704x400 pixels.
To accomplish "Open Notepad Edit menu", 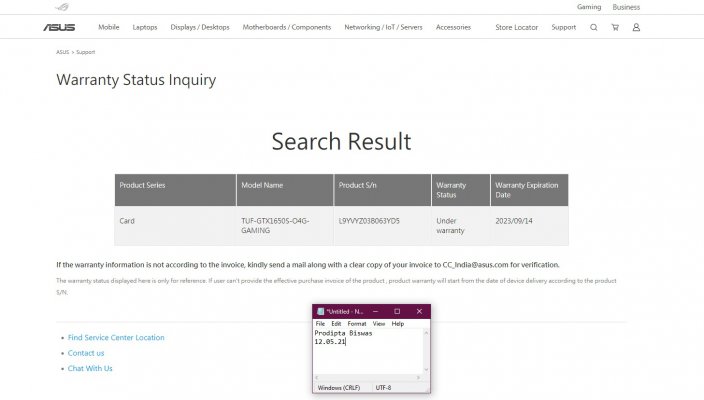I will tap(336, 323).
